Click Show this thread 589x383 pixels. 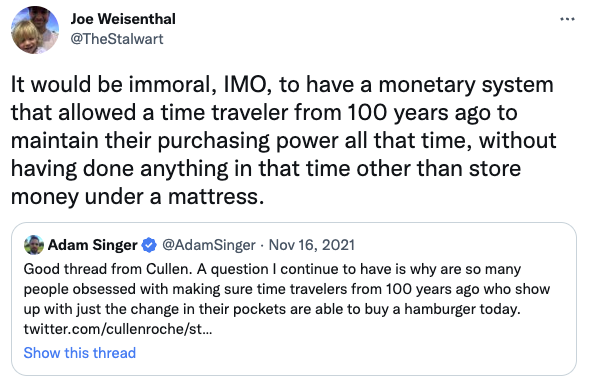point(80,353)
